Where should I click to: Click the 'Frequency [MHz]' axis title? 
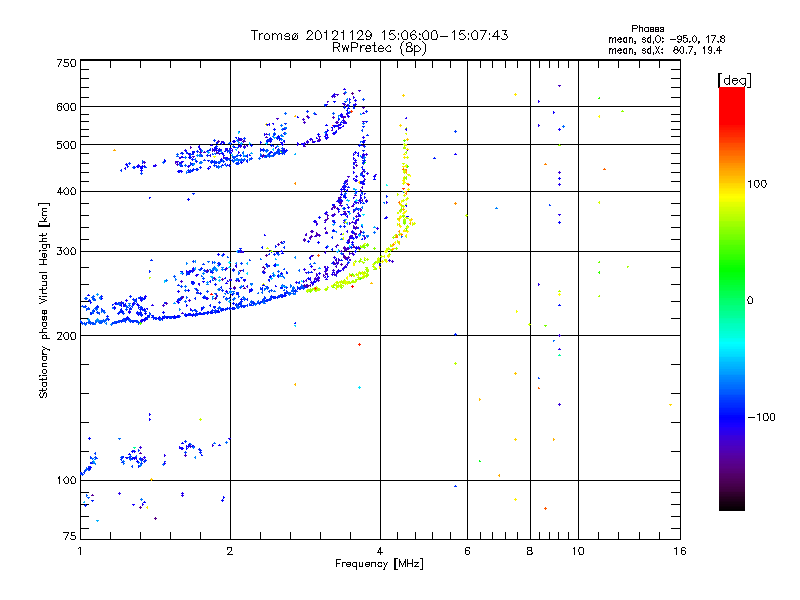(379, 564)
